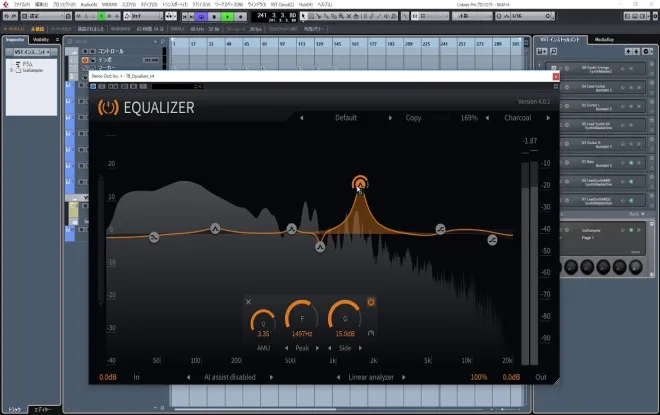Toggle the band enable power button in band popup
Viewport: 660px width, 415px height.
[371, 302]
